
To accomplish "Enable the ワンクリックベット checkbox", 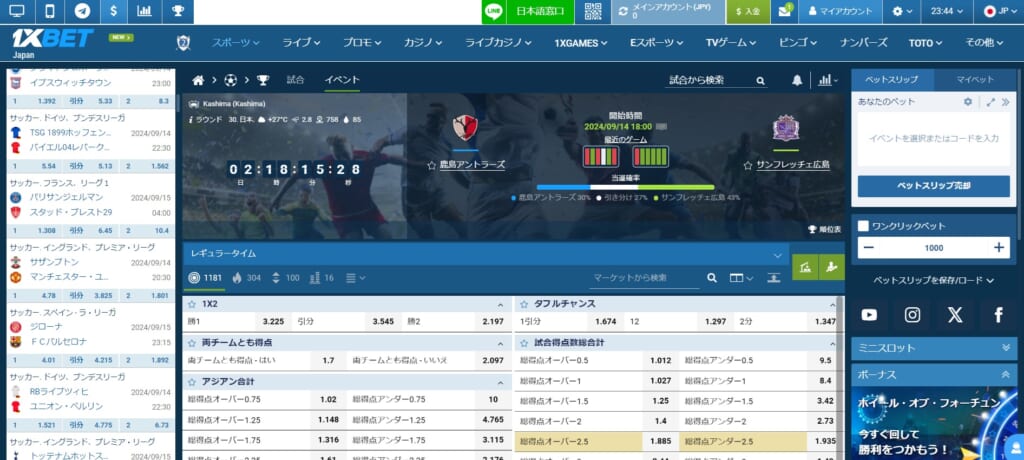I will pyautogui.click(x=863, y=226).
